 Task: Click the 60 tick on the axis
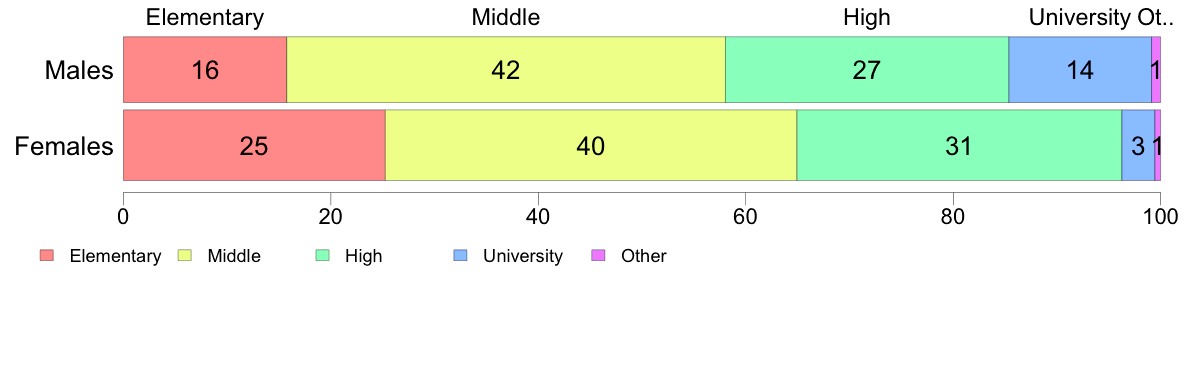(745, 216)
